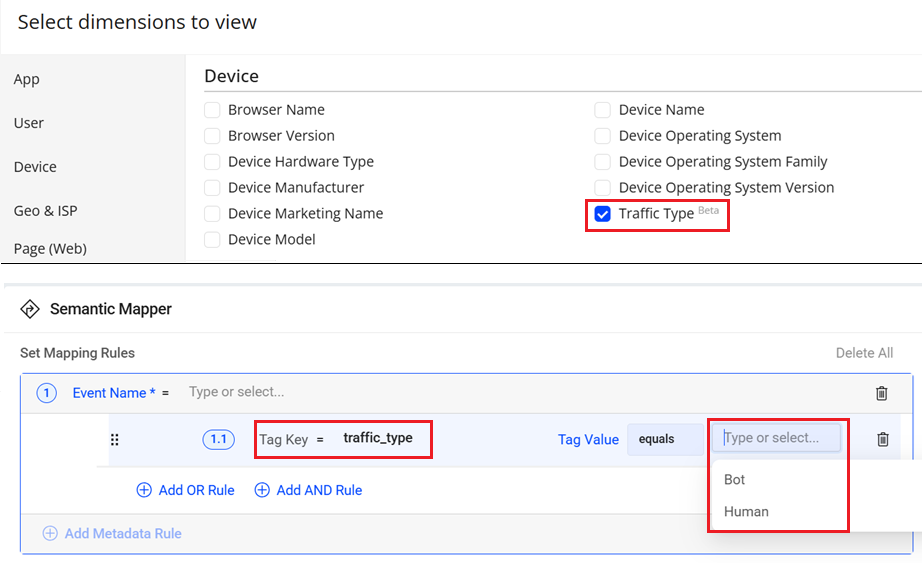This screenshot has width=922, height=563.
Task: Open the equals operator dropdown
Action: (665, 439)
